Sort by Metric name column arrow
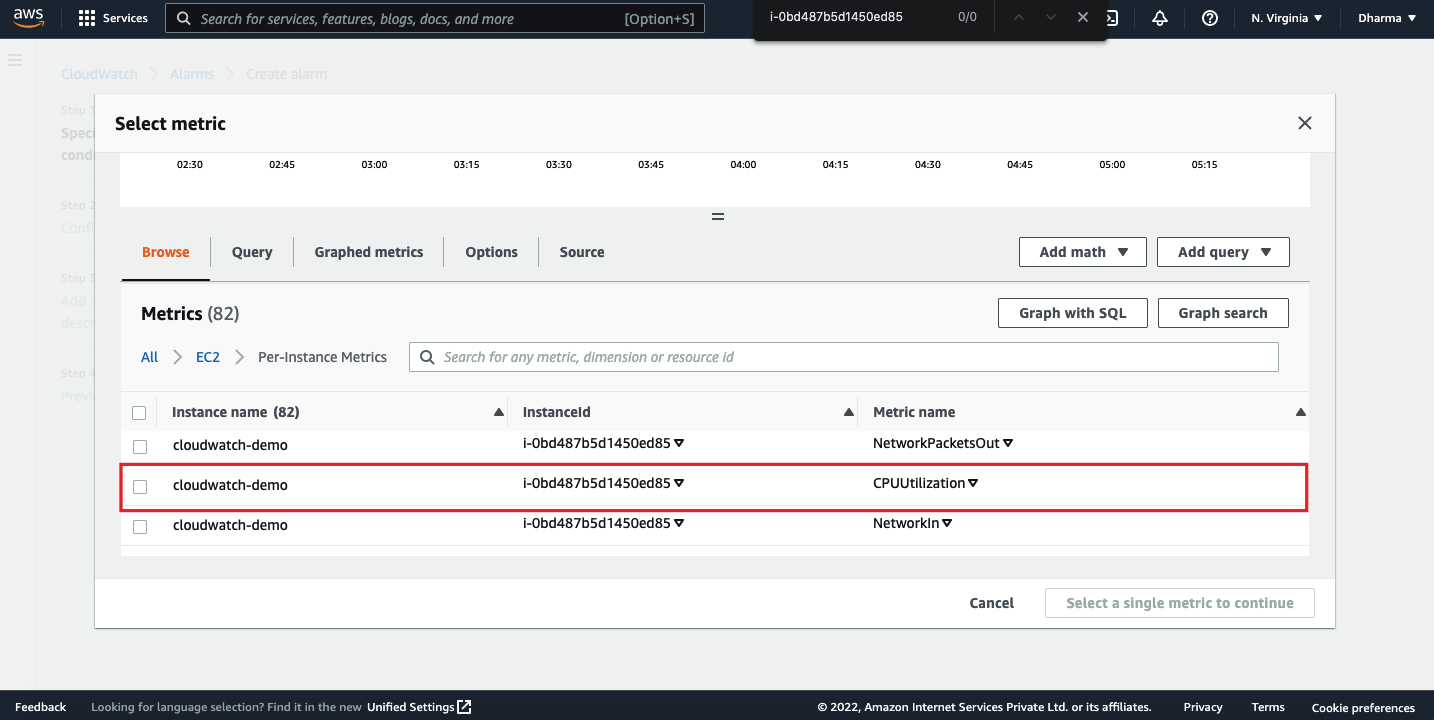The width and height of the screenshot is (1434, 720). tap(1300, 412)
